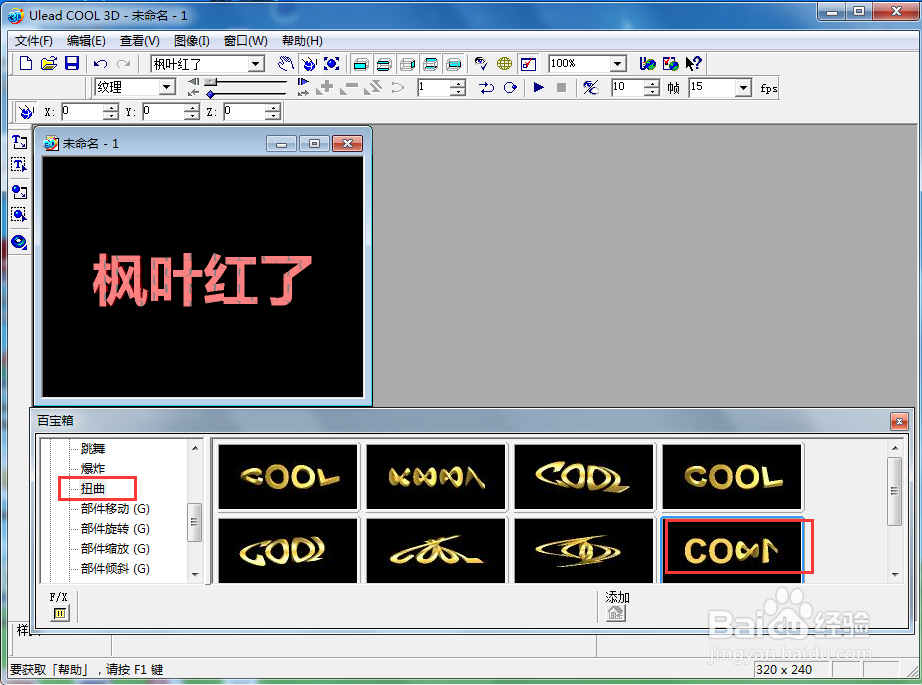Click the X coordinate input field
The height and width of the screenshot is (685, 922).
point(82,112)
